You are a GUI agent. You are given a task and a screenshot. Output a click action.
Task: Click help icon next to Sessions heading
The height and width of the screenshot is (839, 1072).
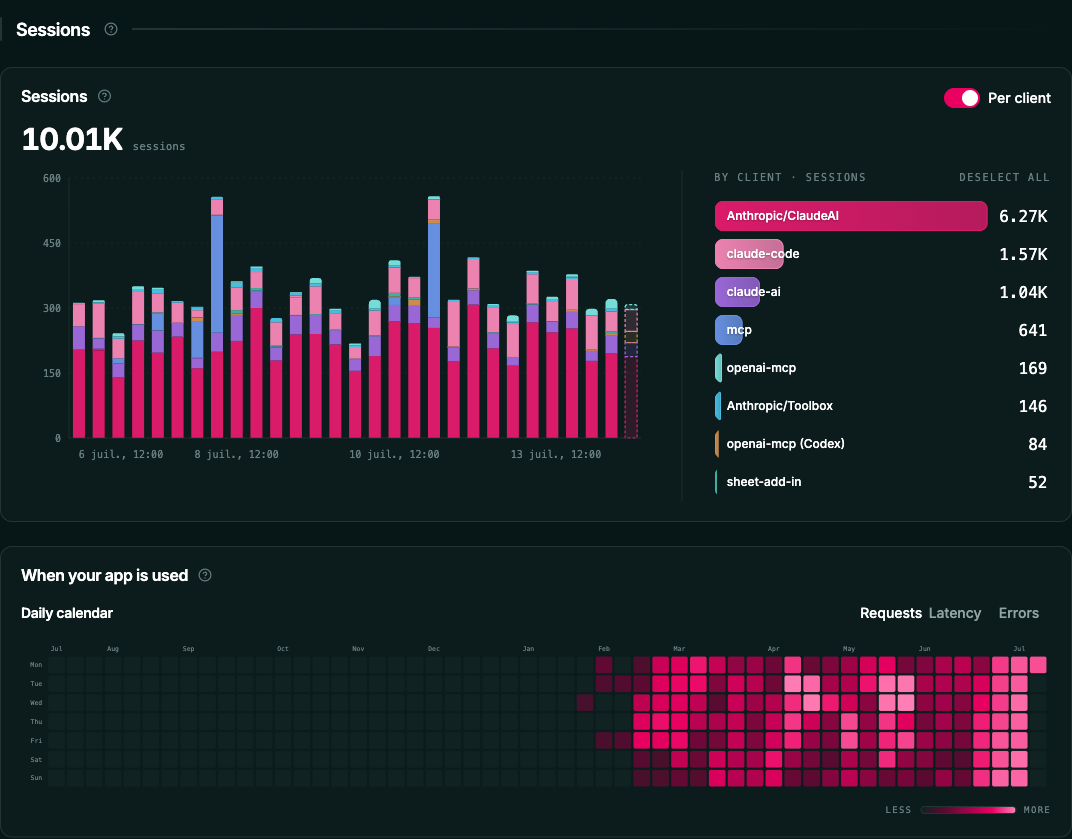tap(111, 29)
